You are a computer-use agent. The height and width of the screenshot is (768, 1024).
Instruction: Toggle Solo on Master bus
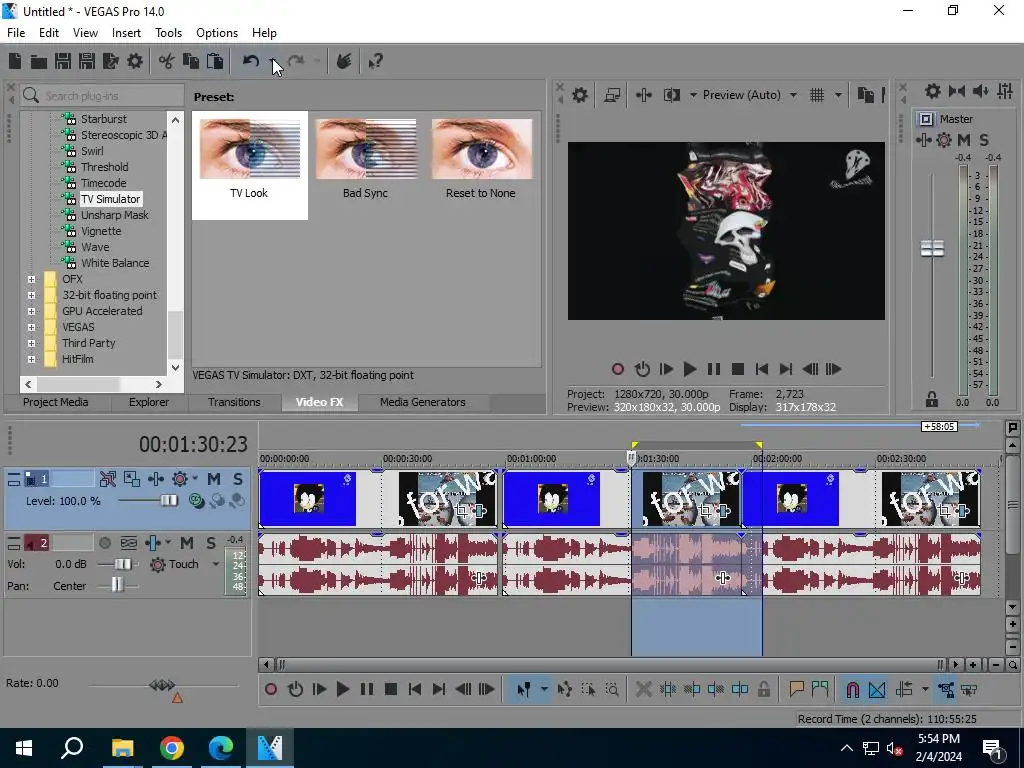[984, 140]
